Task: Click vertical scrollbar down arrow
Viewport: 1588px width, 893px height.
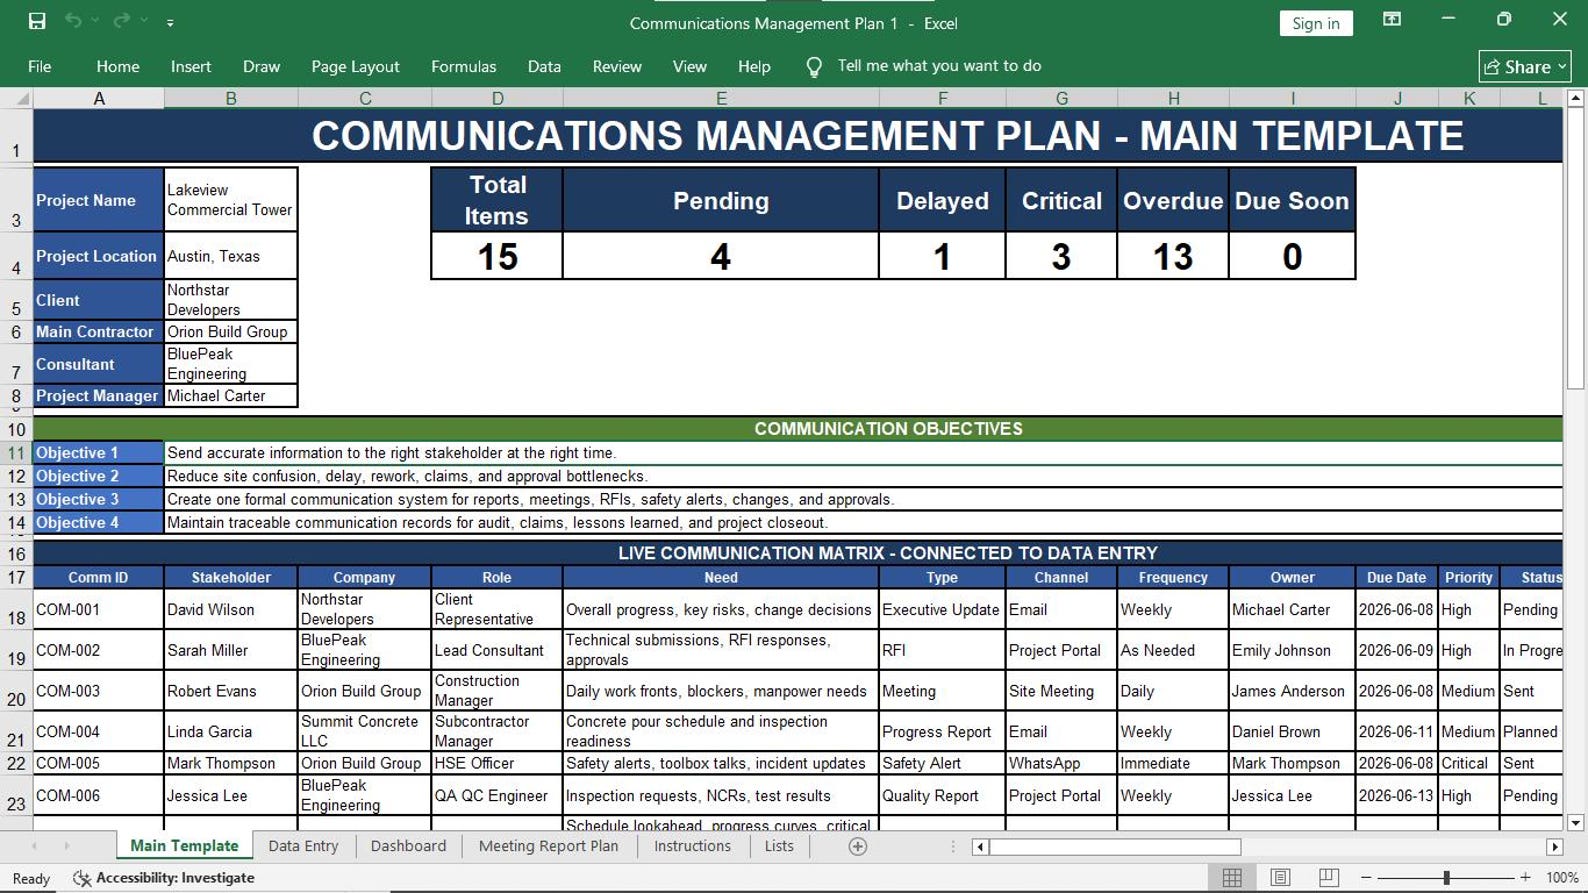Action: pos(1575,823)
